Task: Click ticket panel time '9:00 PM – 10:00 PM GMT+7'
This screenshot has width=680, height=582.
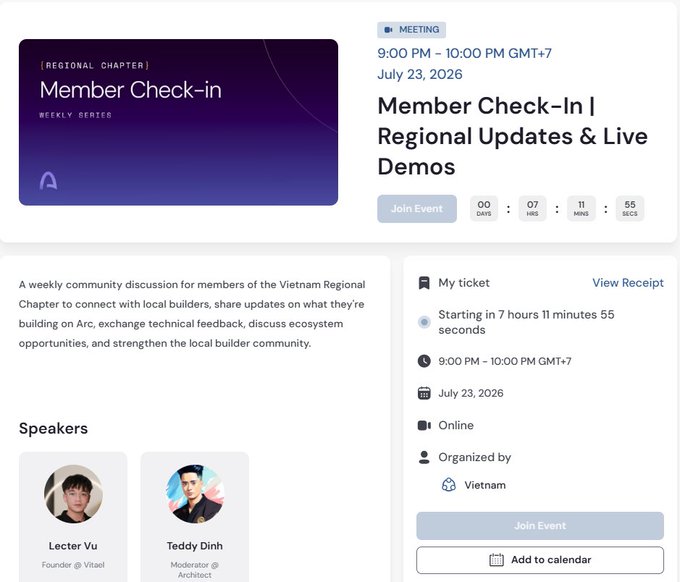Action: (x=505, y=361)
